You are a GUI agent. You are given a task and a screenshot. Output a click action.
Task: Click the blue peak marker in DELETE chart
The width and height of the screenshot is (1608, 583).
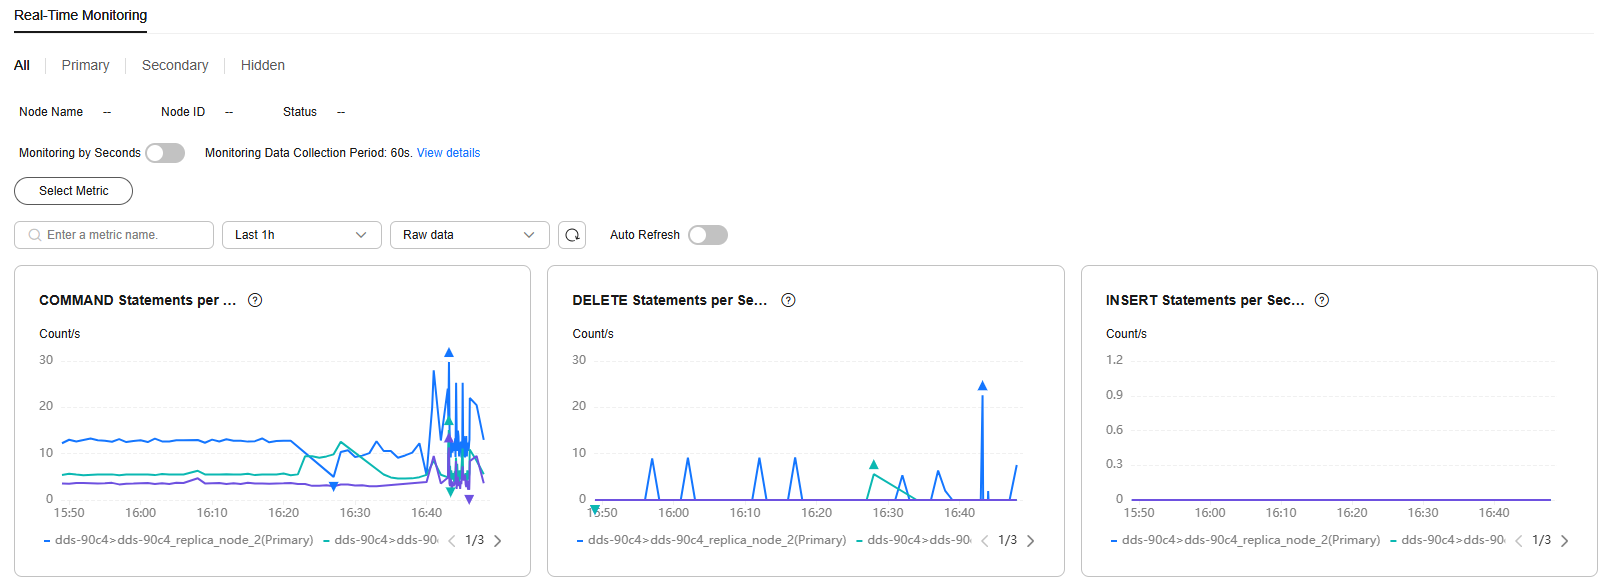982,385
